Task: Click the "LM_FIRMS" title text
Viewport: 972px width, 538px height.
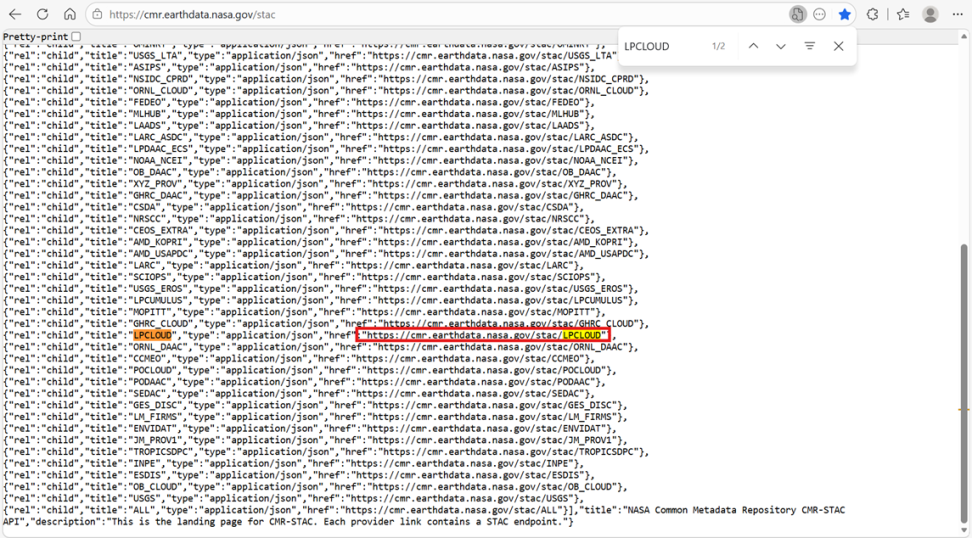Action: click(155, 417)
